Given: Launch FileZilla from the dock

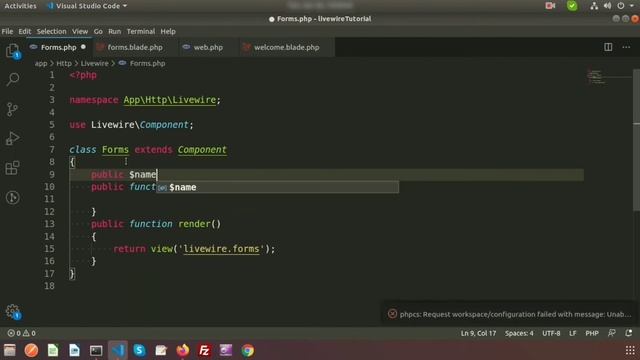Looking at the screenshot, I should click(204, 350).
